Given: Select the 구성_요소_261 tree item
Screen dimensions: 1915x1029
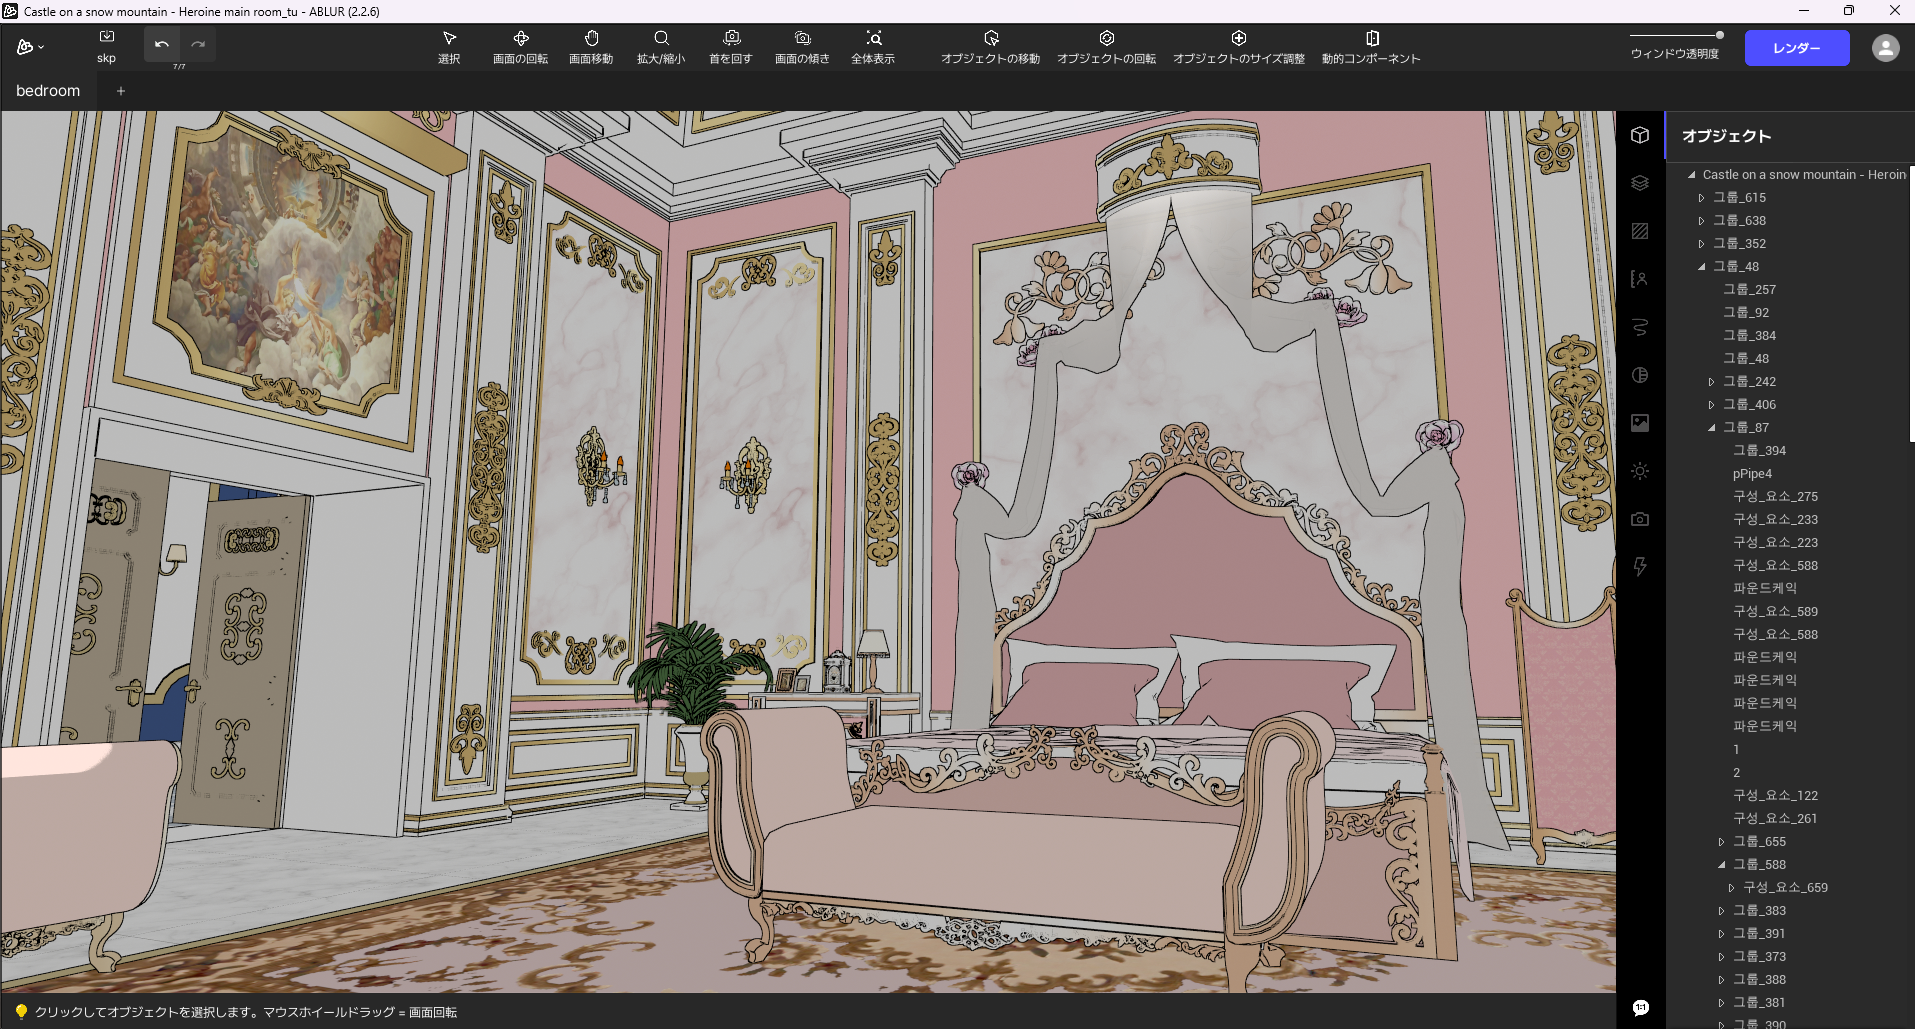Looking at the screenshot, I should click(x=1776, y=819).
